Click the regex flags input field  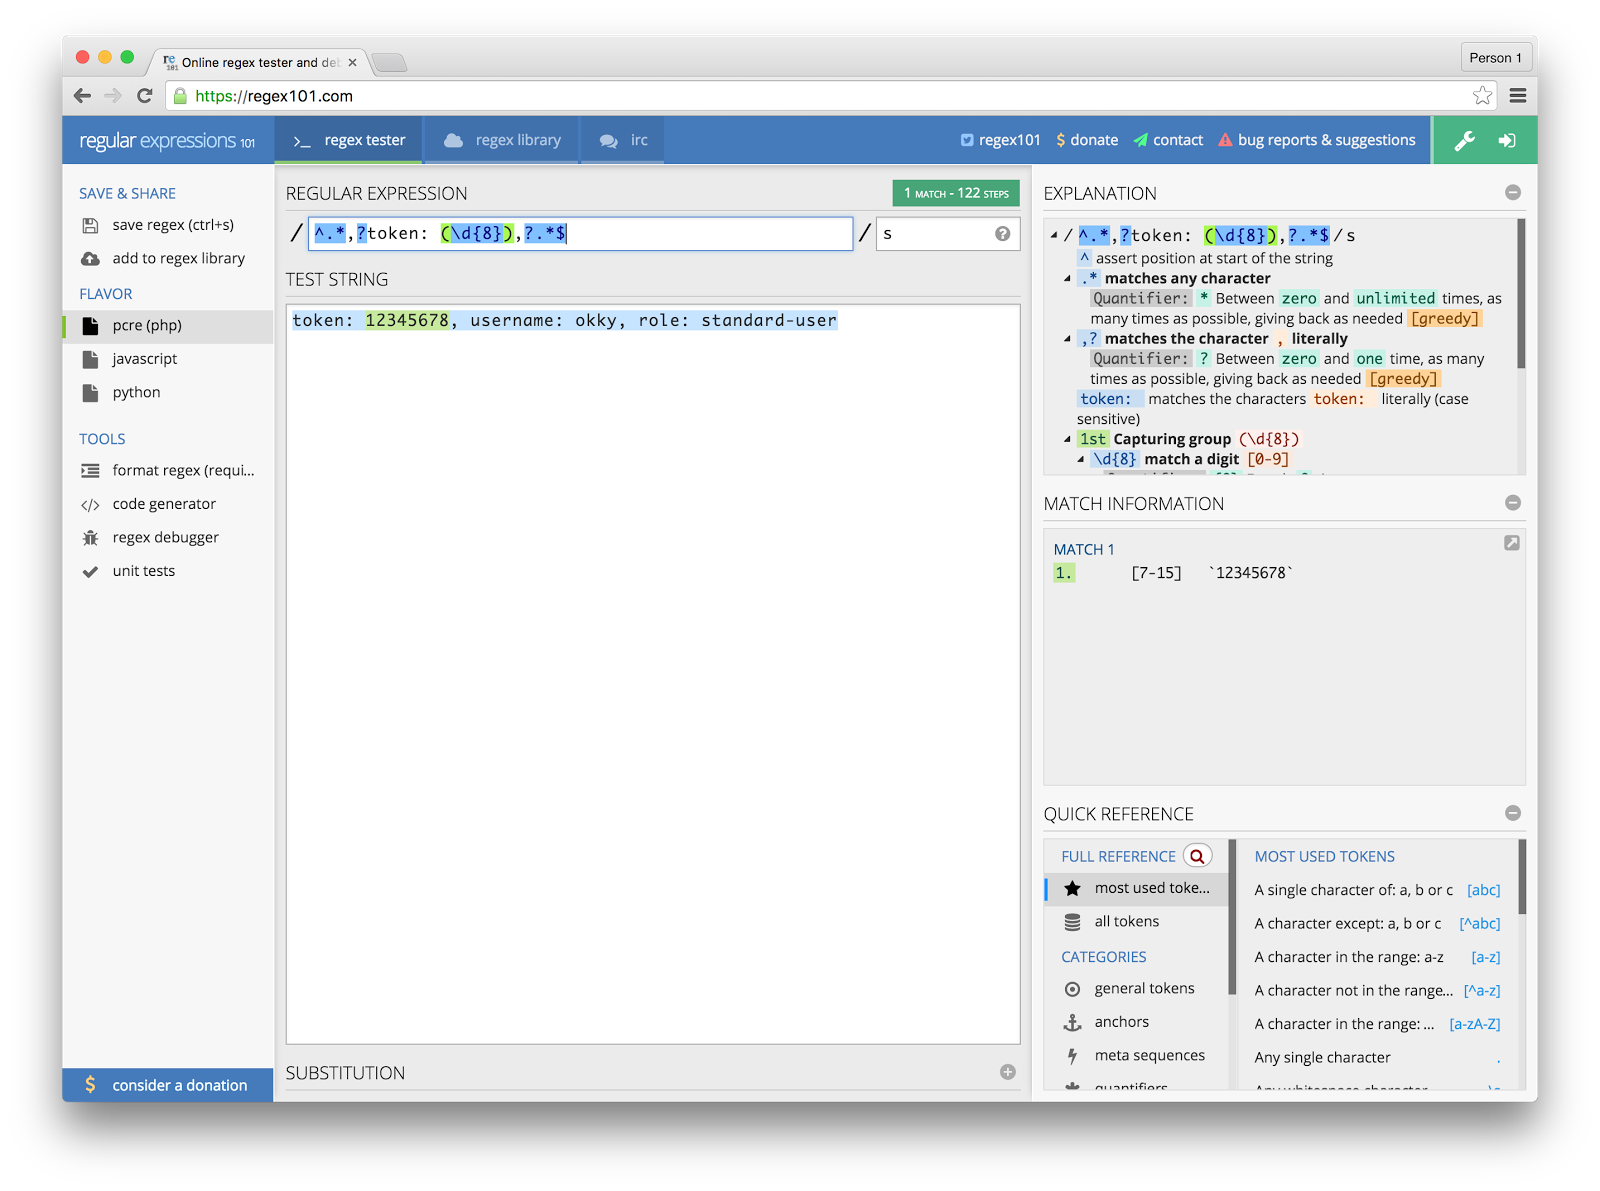pos(948,234)
